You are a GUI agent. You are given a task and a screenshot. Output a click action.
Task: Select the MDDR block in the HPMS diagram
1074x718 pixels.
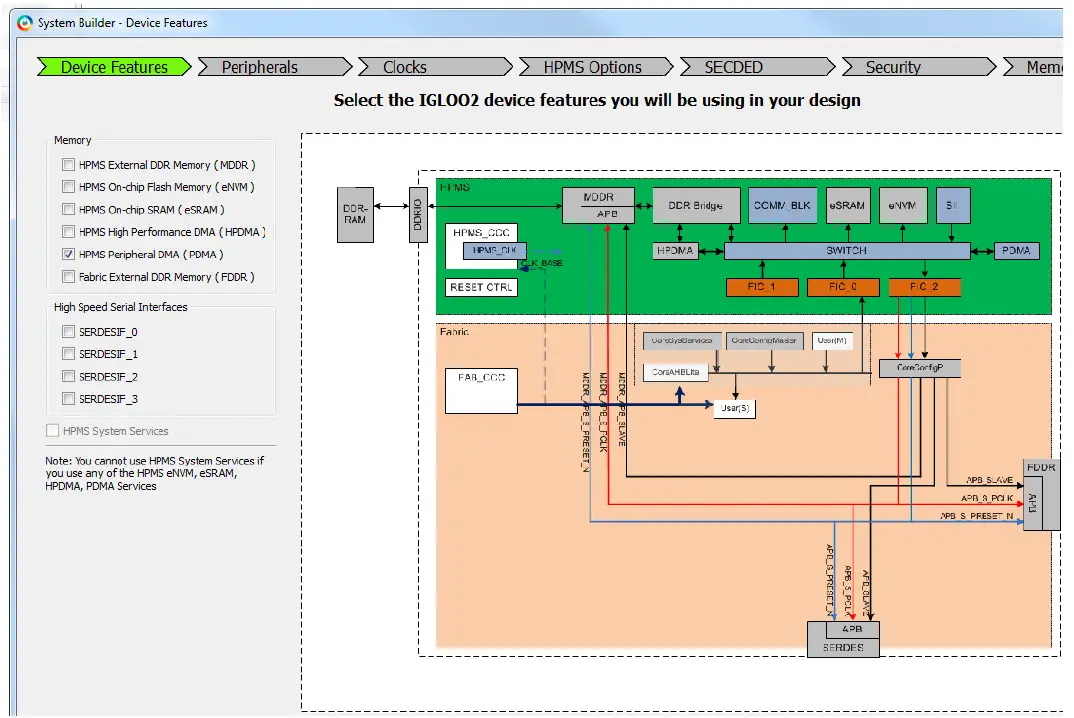click(598, 197)
